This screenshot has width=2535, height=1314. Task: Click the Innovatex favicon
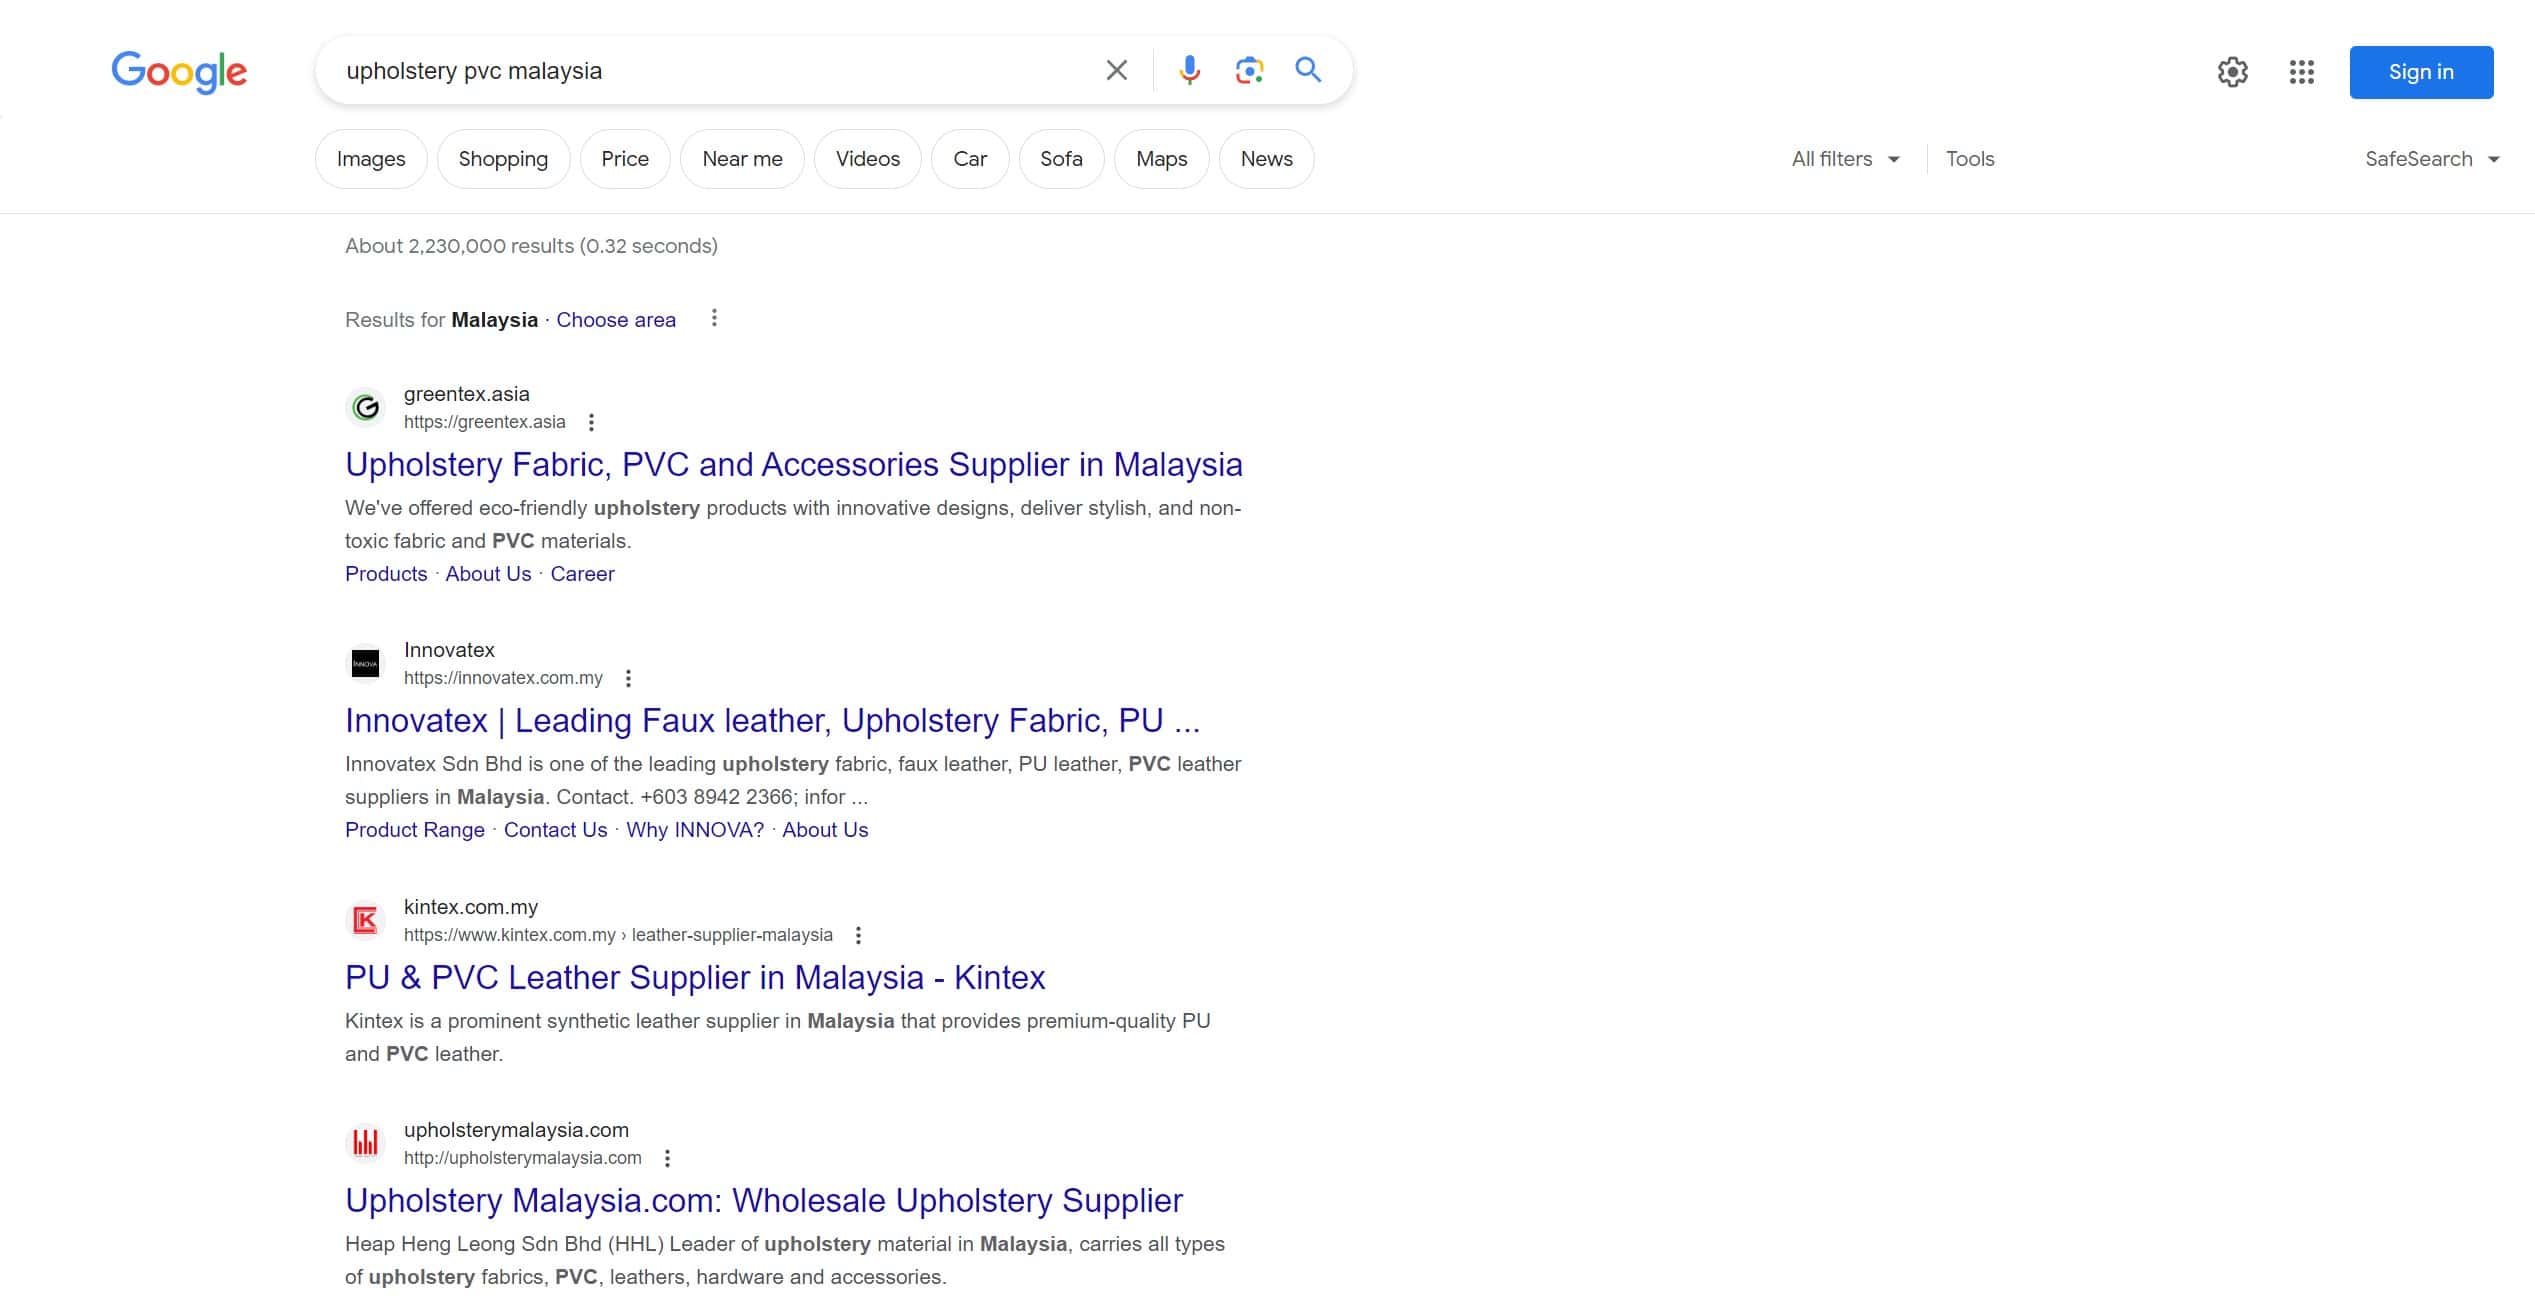366,663
